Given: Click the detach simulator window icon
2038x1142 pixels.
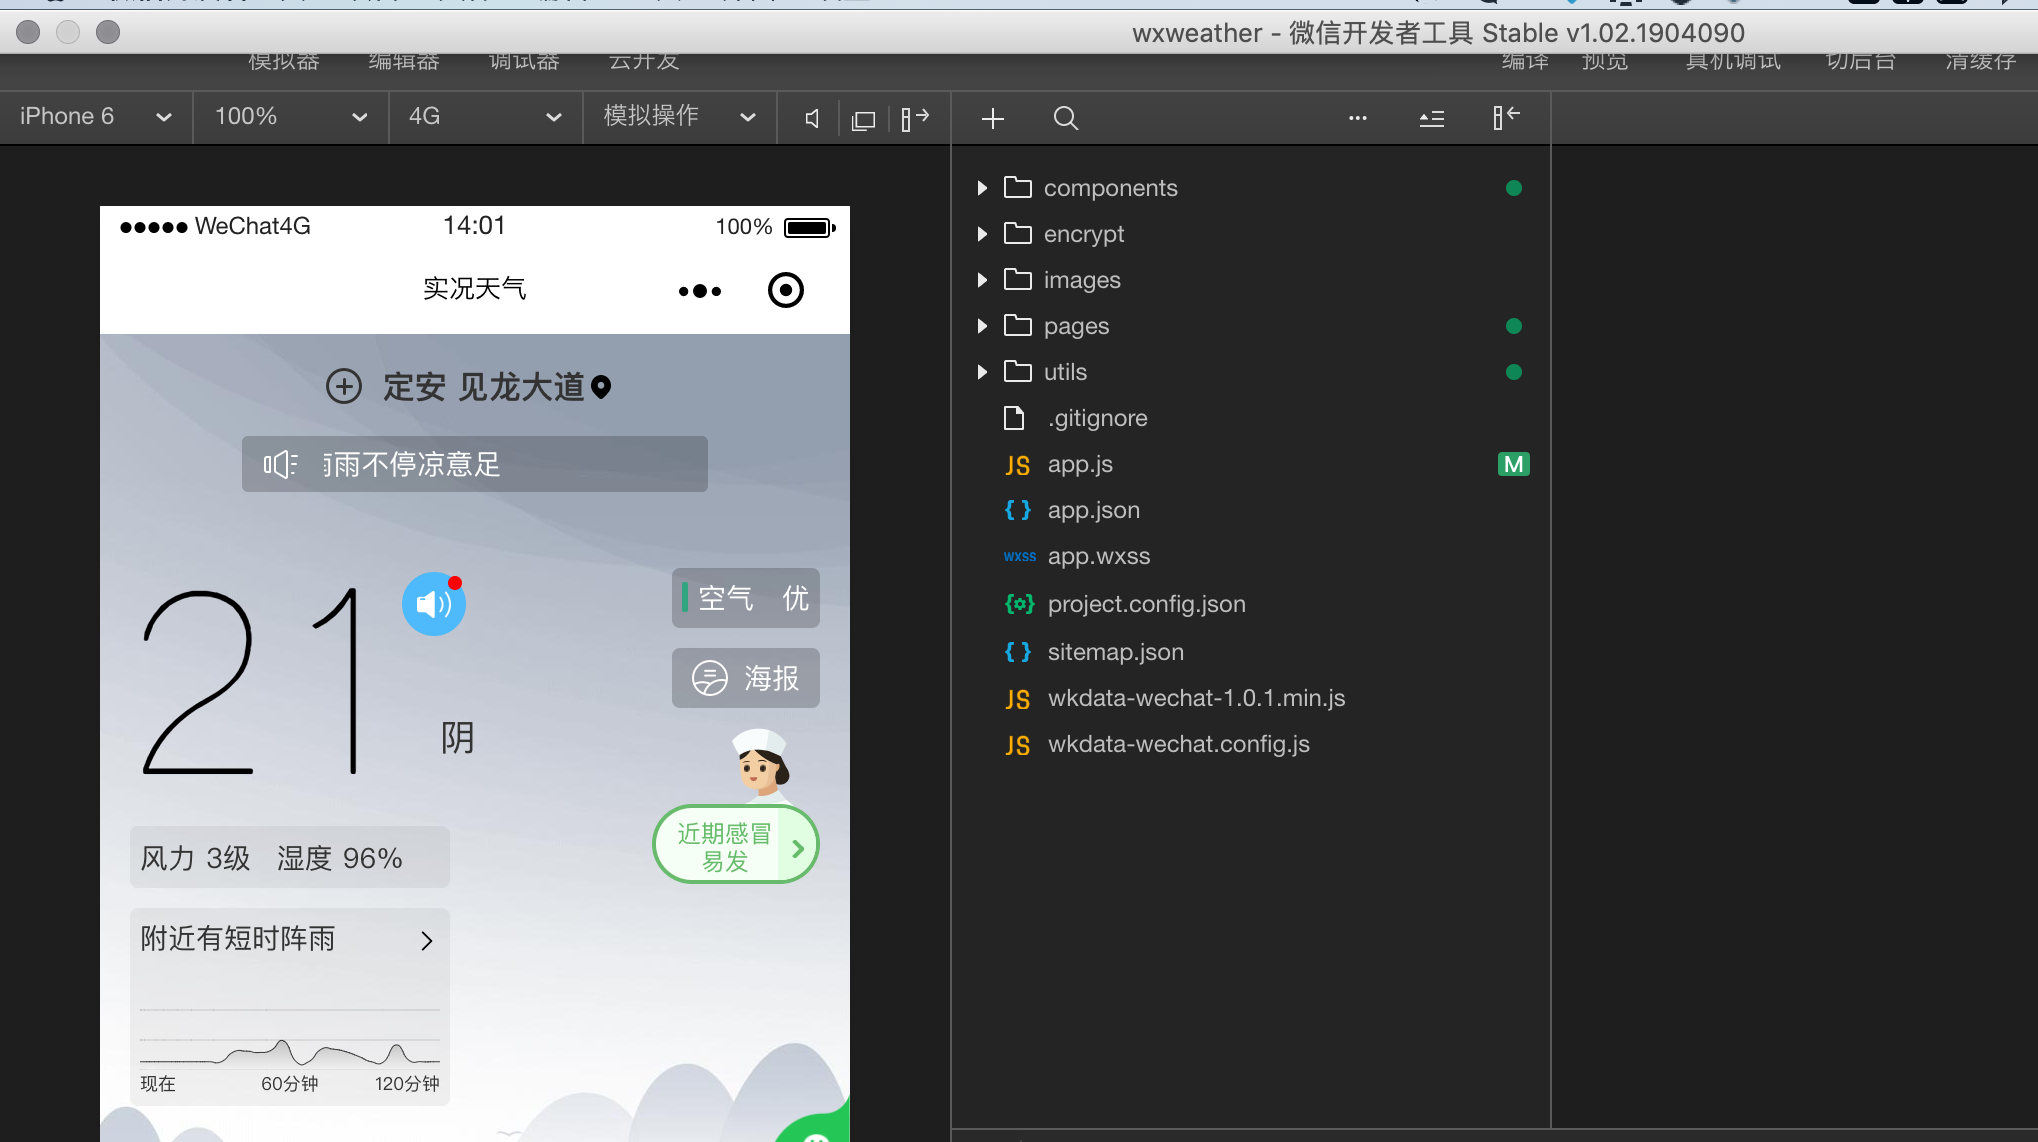Looking at the screenshot, I should click(x=863, y=120).
